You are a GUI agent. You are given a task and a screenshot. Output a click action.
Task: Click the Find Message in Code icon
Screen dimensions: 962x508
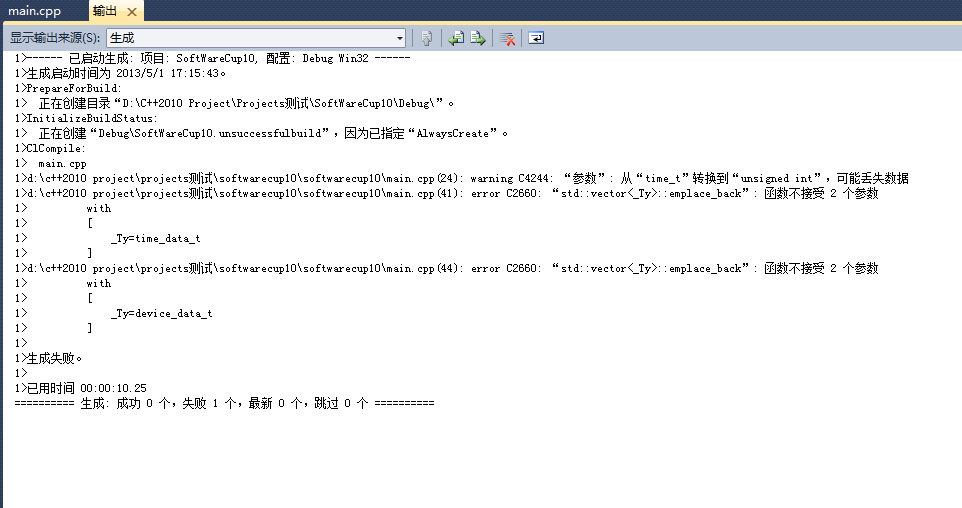pos(426,38)
